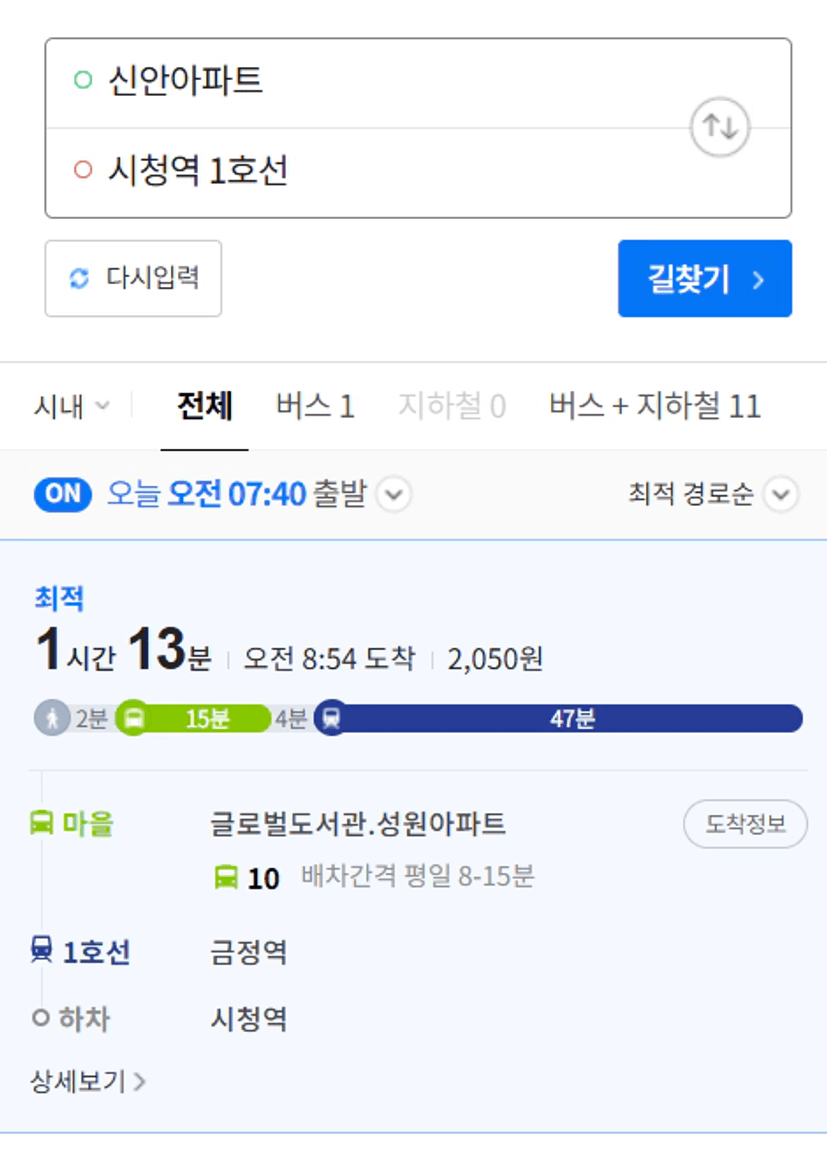
Task: Click the red destination circle marker
Action: [83, 170]
